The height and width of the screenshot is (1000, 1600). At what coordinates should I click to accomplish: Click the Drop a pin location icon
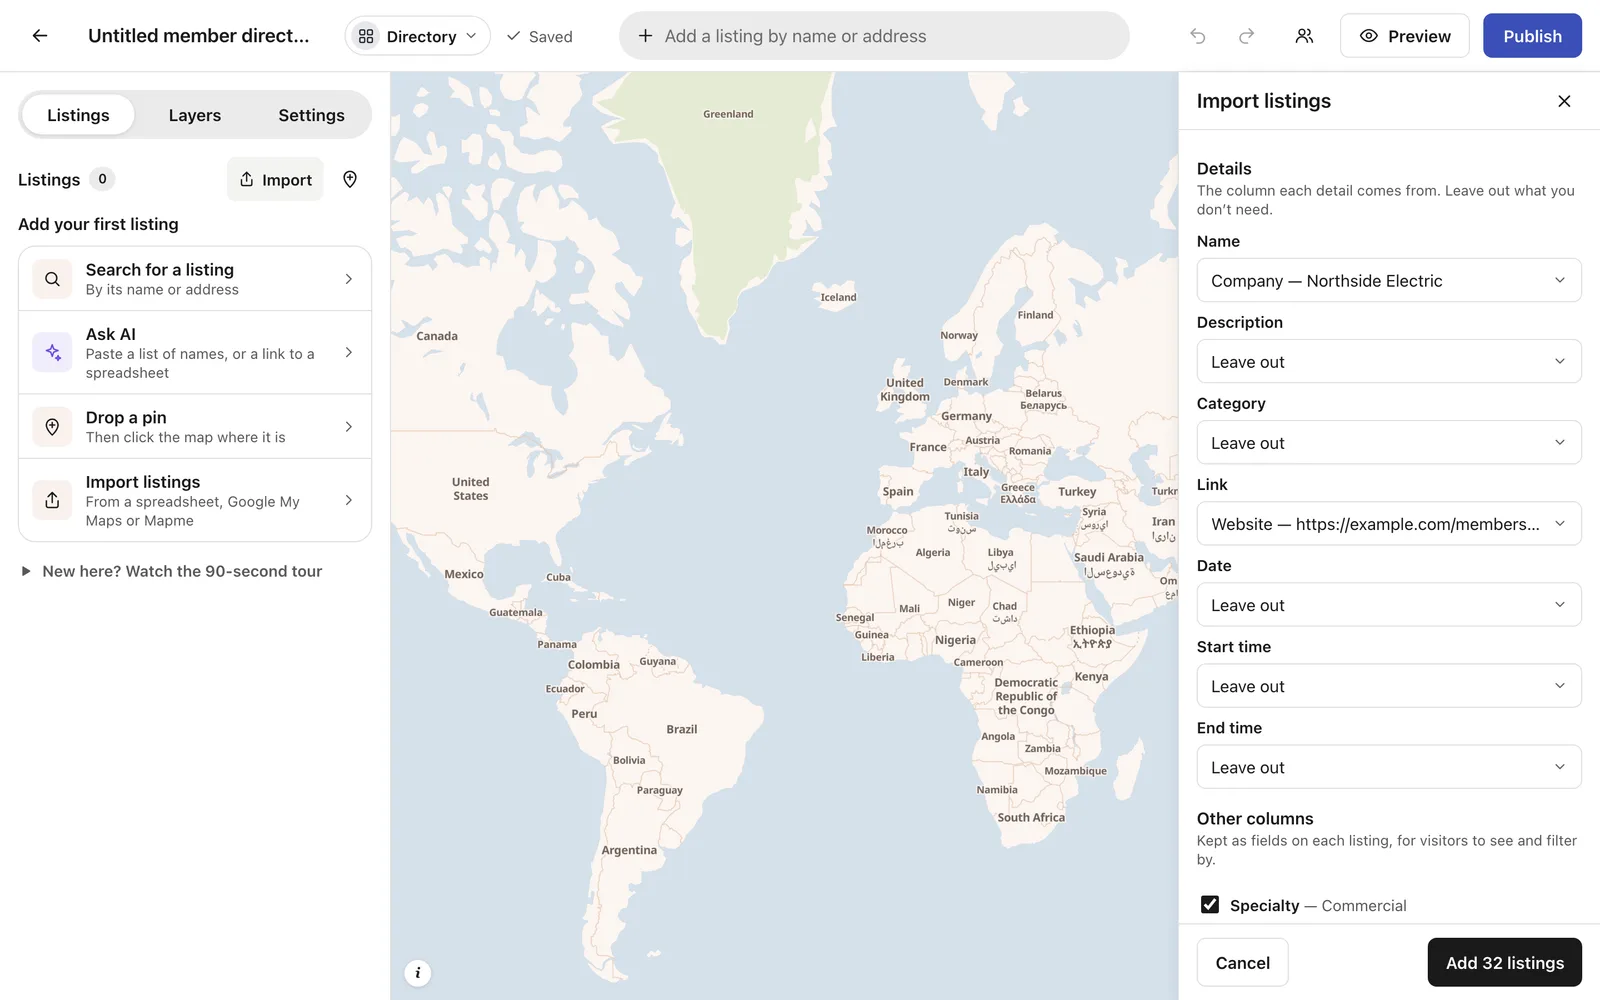click(x=52, y=427)
